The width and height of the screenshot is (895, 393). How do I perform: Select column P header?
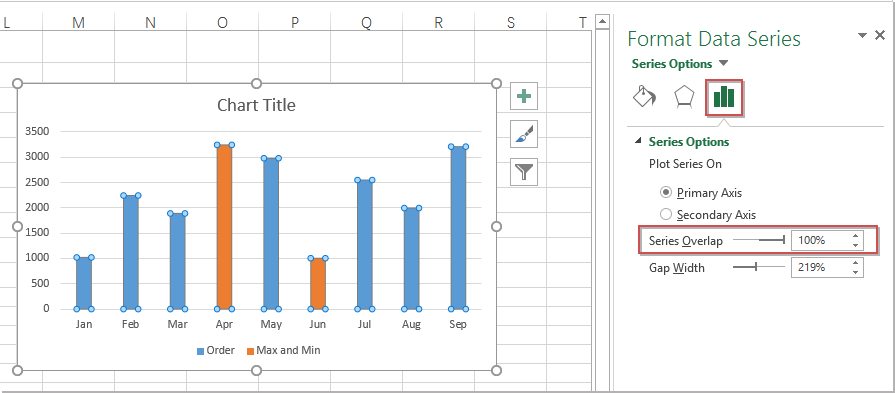point(295,22)
